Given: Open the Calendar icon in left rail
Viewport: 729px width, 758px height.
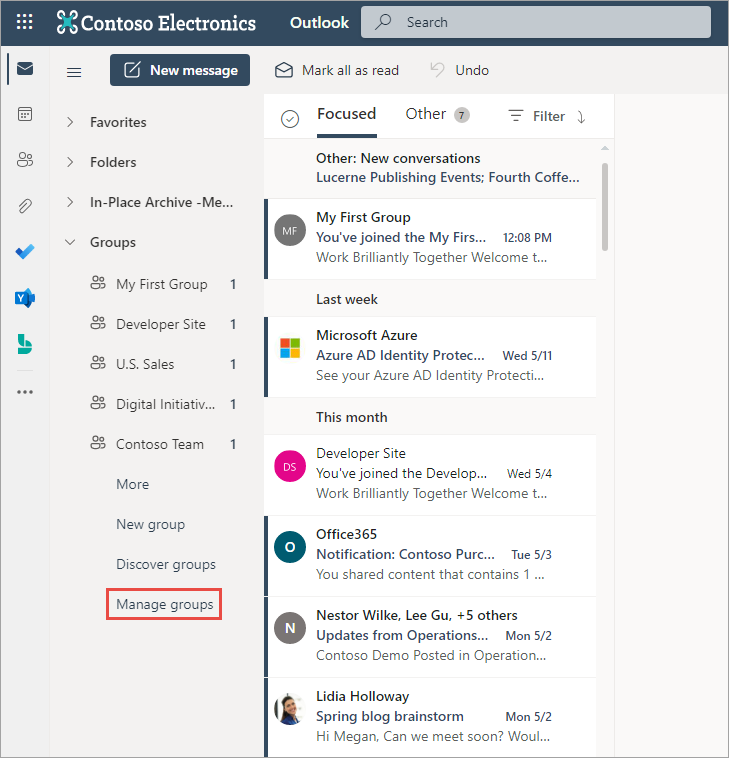Looking at the screenshot, I should click(x=25, y=115).
